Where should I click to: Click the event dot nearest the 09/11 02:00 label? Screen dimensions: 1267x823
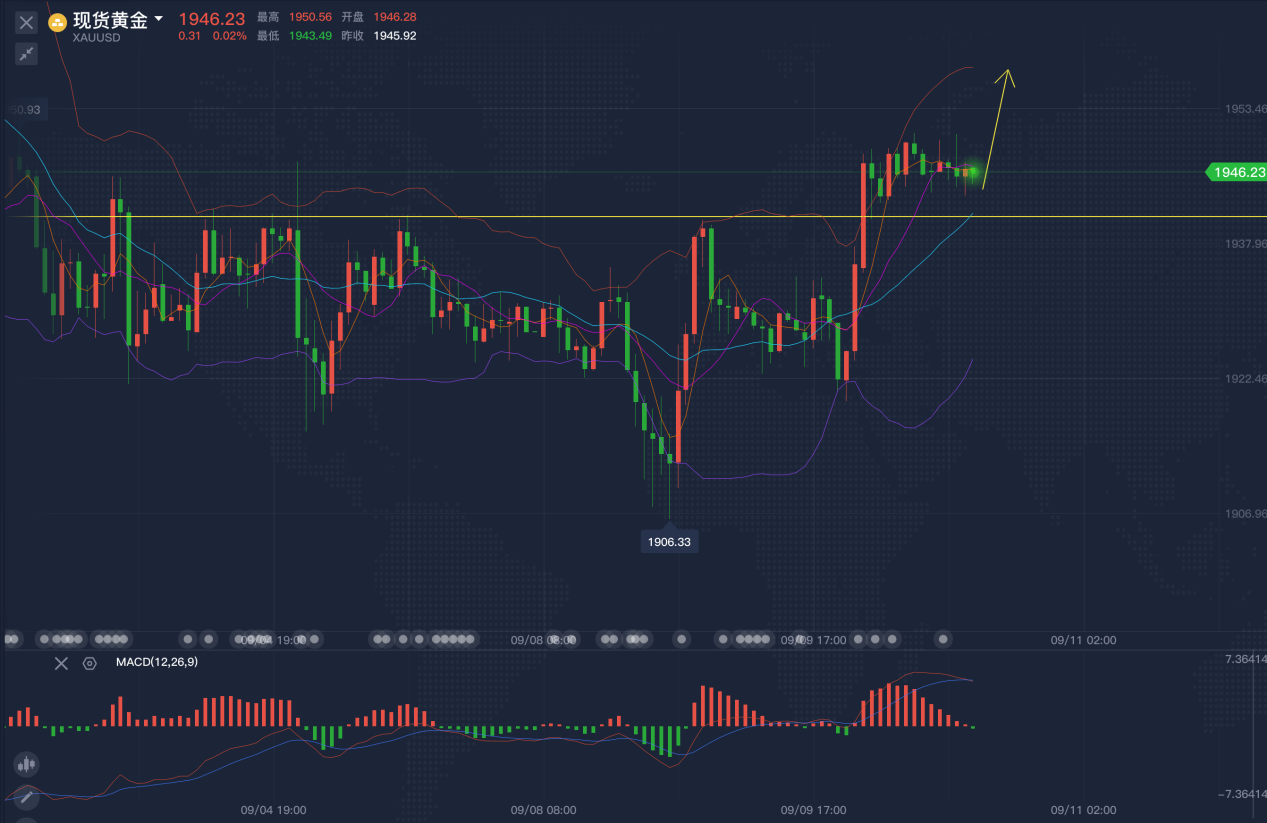tap(943, 638)
